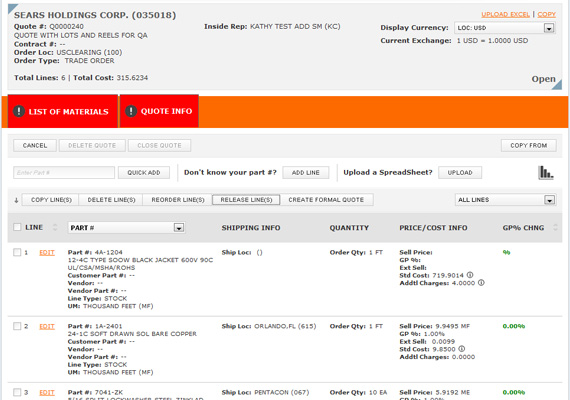This screenshot has width=570, height=400.
Task: Check the select-all LINE header checkbox
Action: tap(17, 227)
